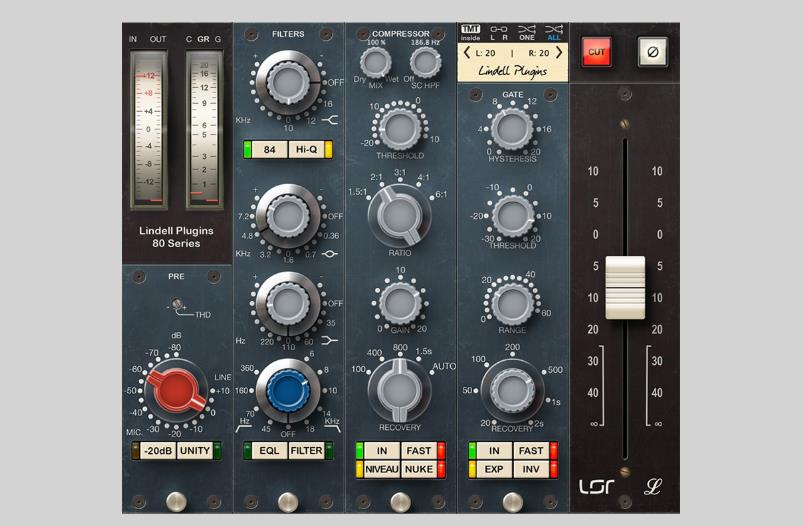Toggle the gate IN button
804x526 pixels.
tap(494, 451)
